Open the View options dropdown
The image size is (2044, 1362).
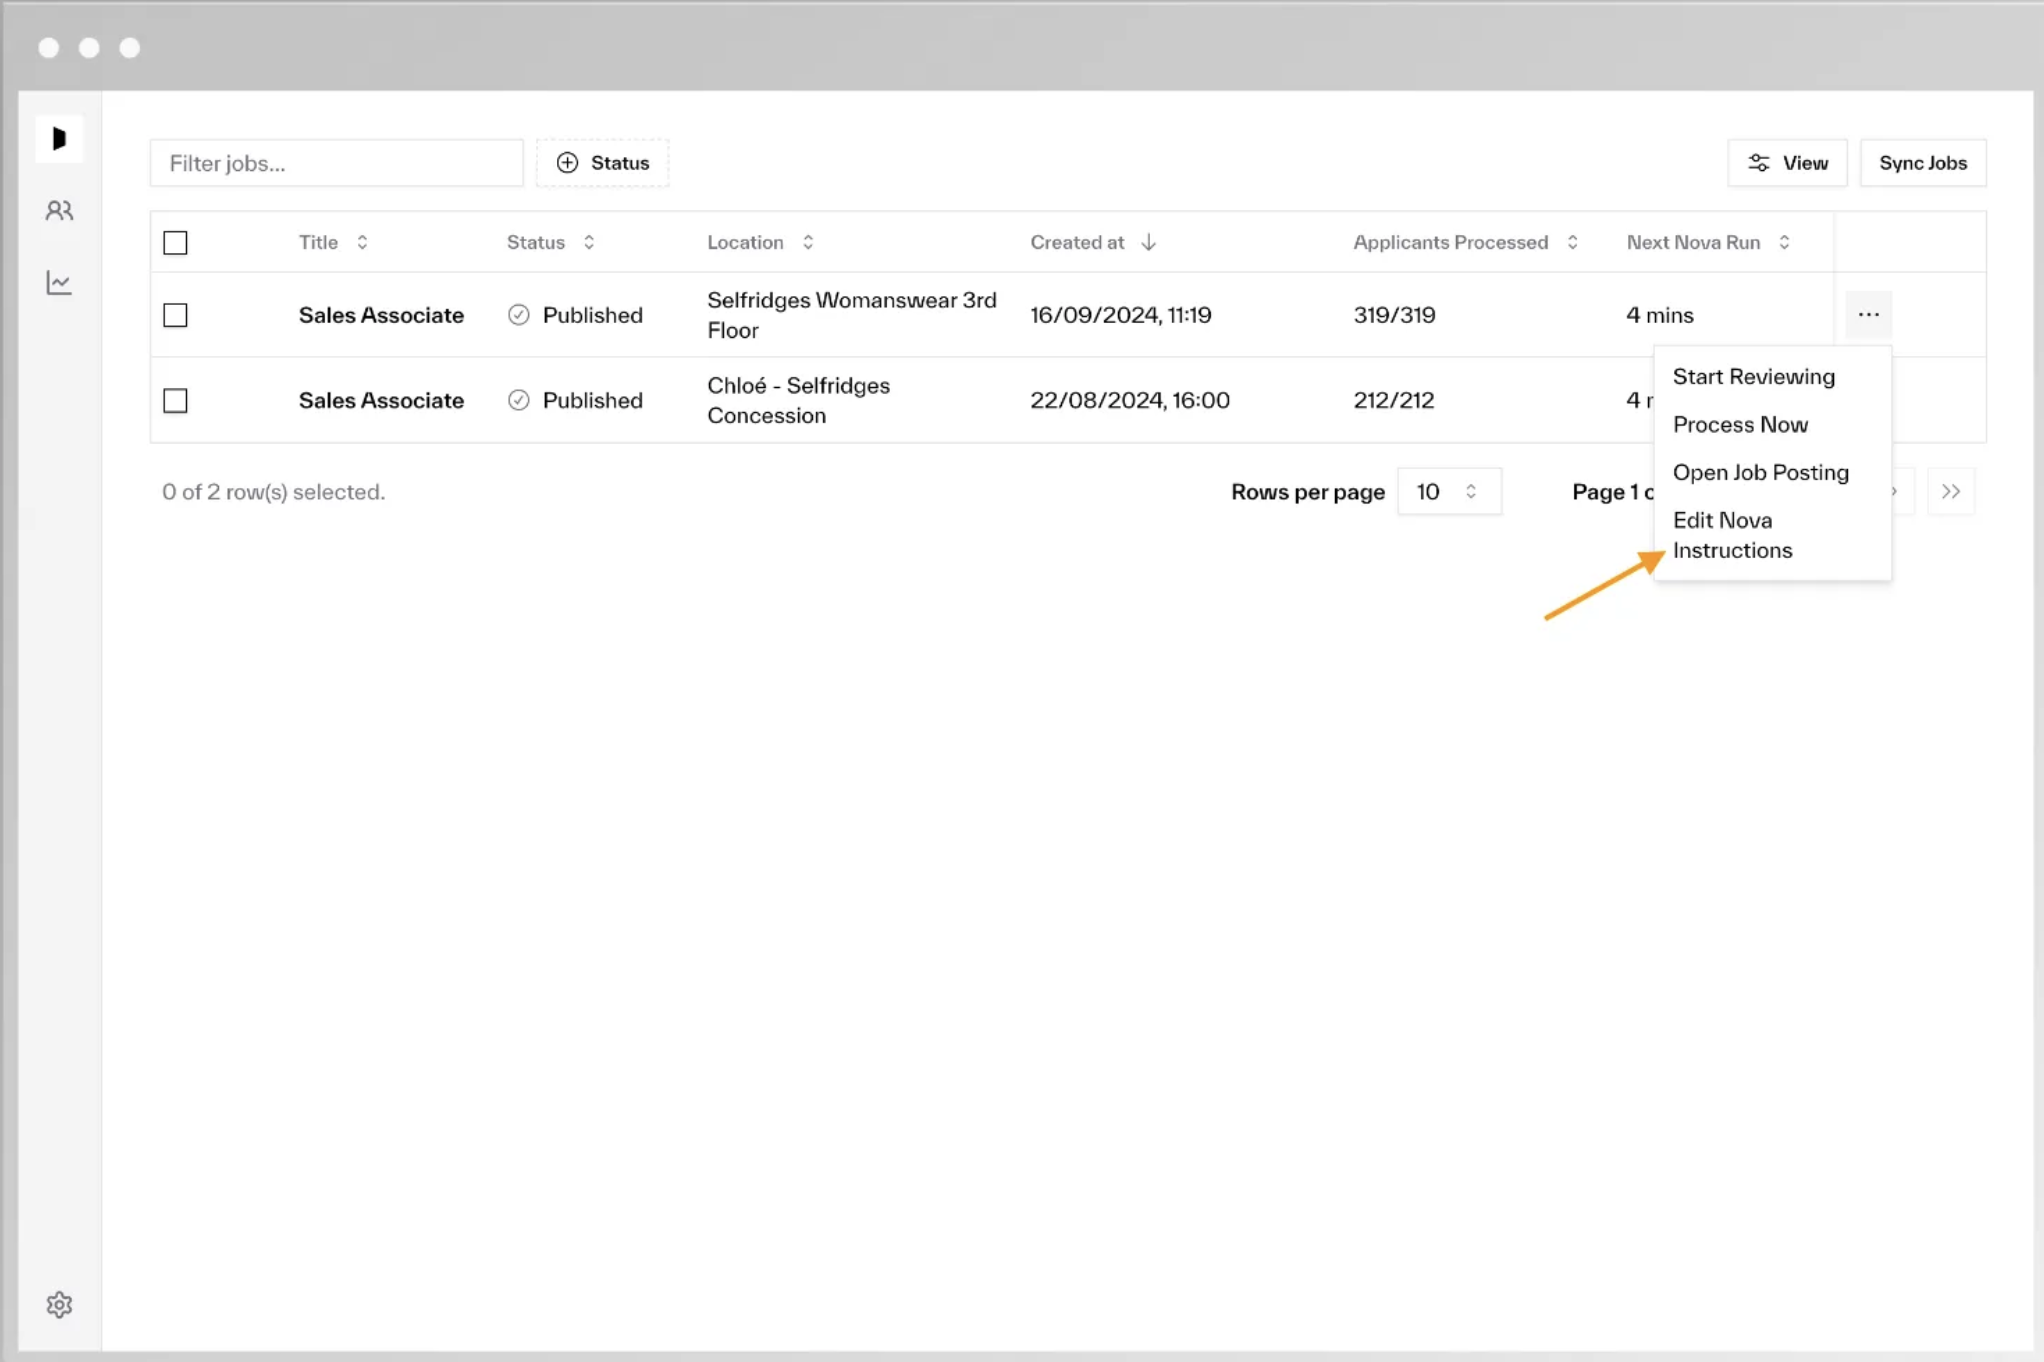1786,163
